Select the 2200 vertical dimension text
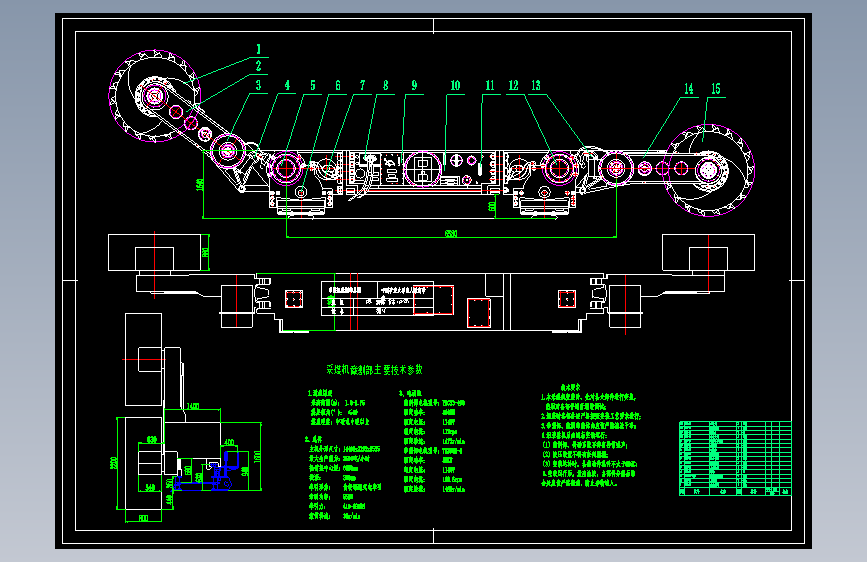 coord(113,462)
